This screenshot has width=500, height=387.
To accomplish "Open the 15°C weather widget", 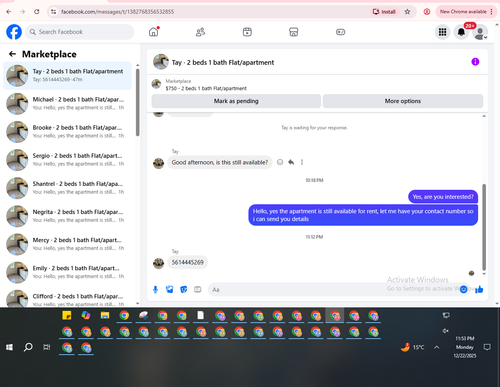I will pyautogui.click(x=413, y=347).
